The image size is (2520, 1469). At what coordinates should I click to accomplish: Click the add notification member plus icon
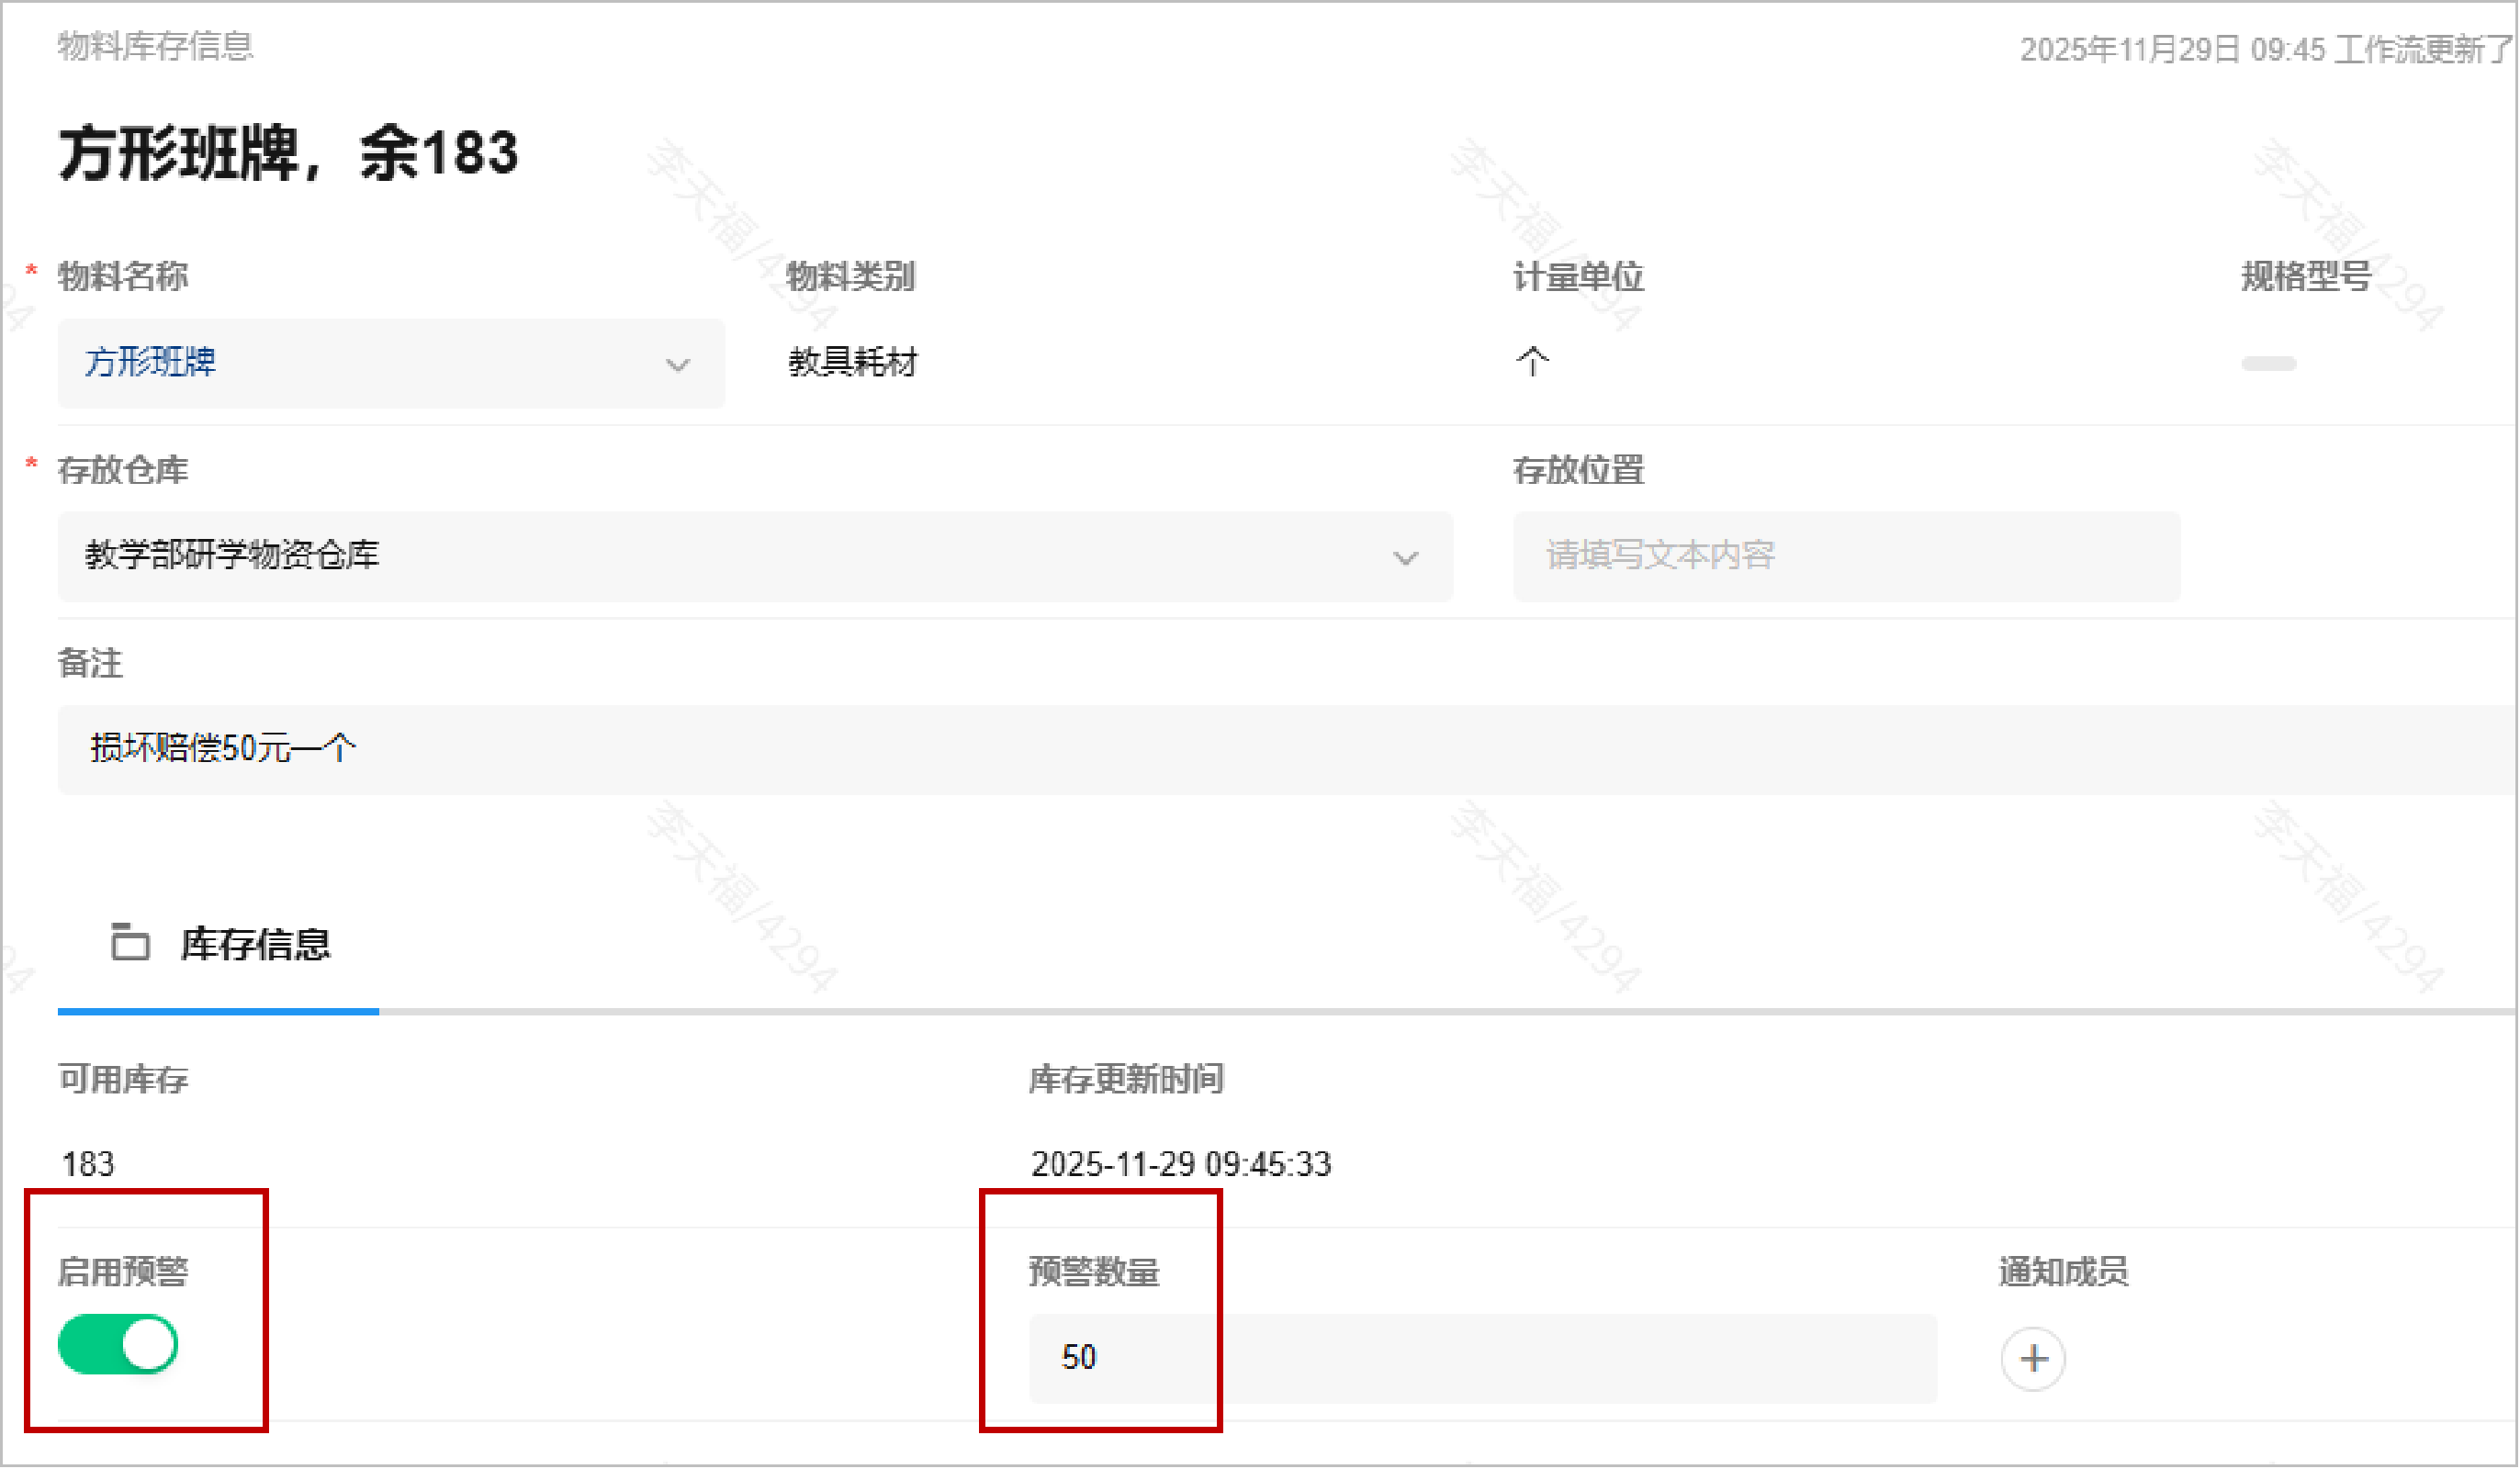2032,1358
